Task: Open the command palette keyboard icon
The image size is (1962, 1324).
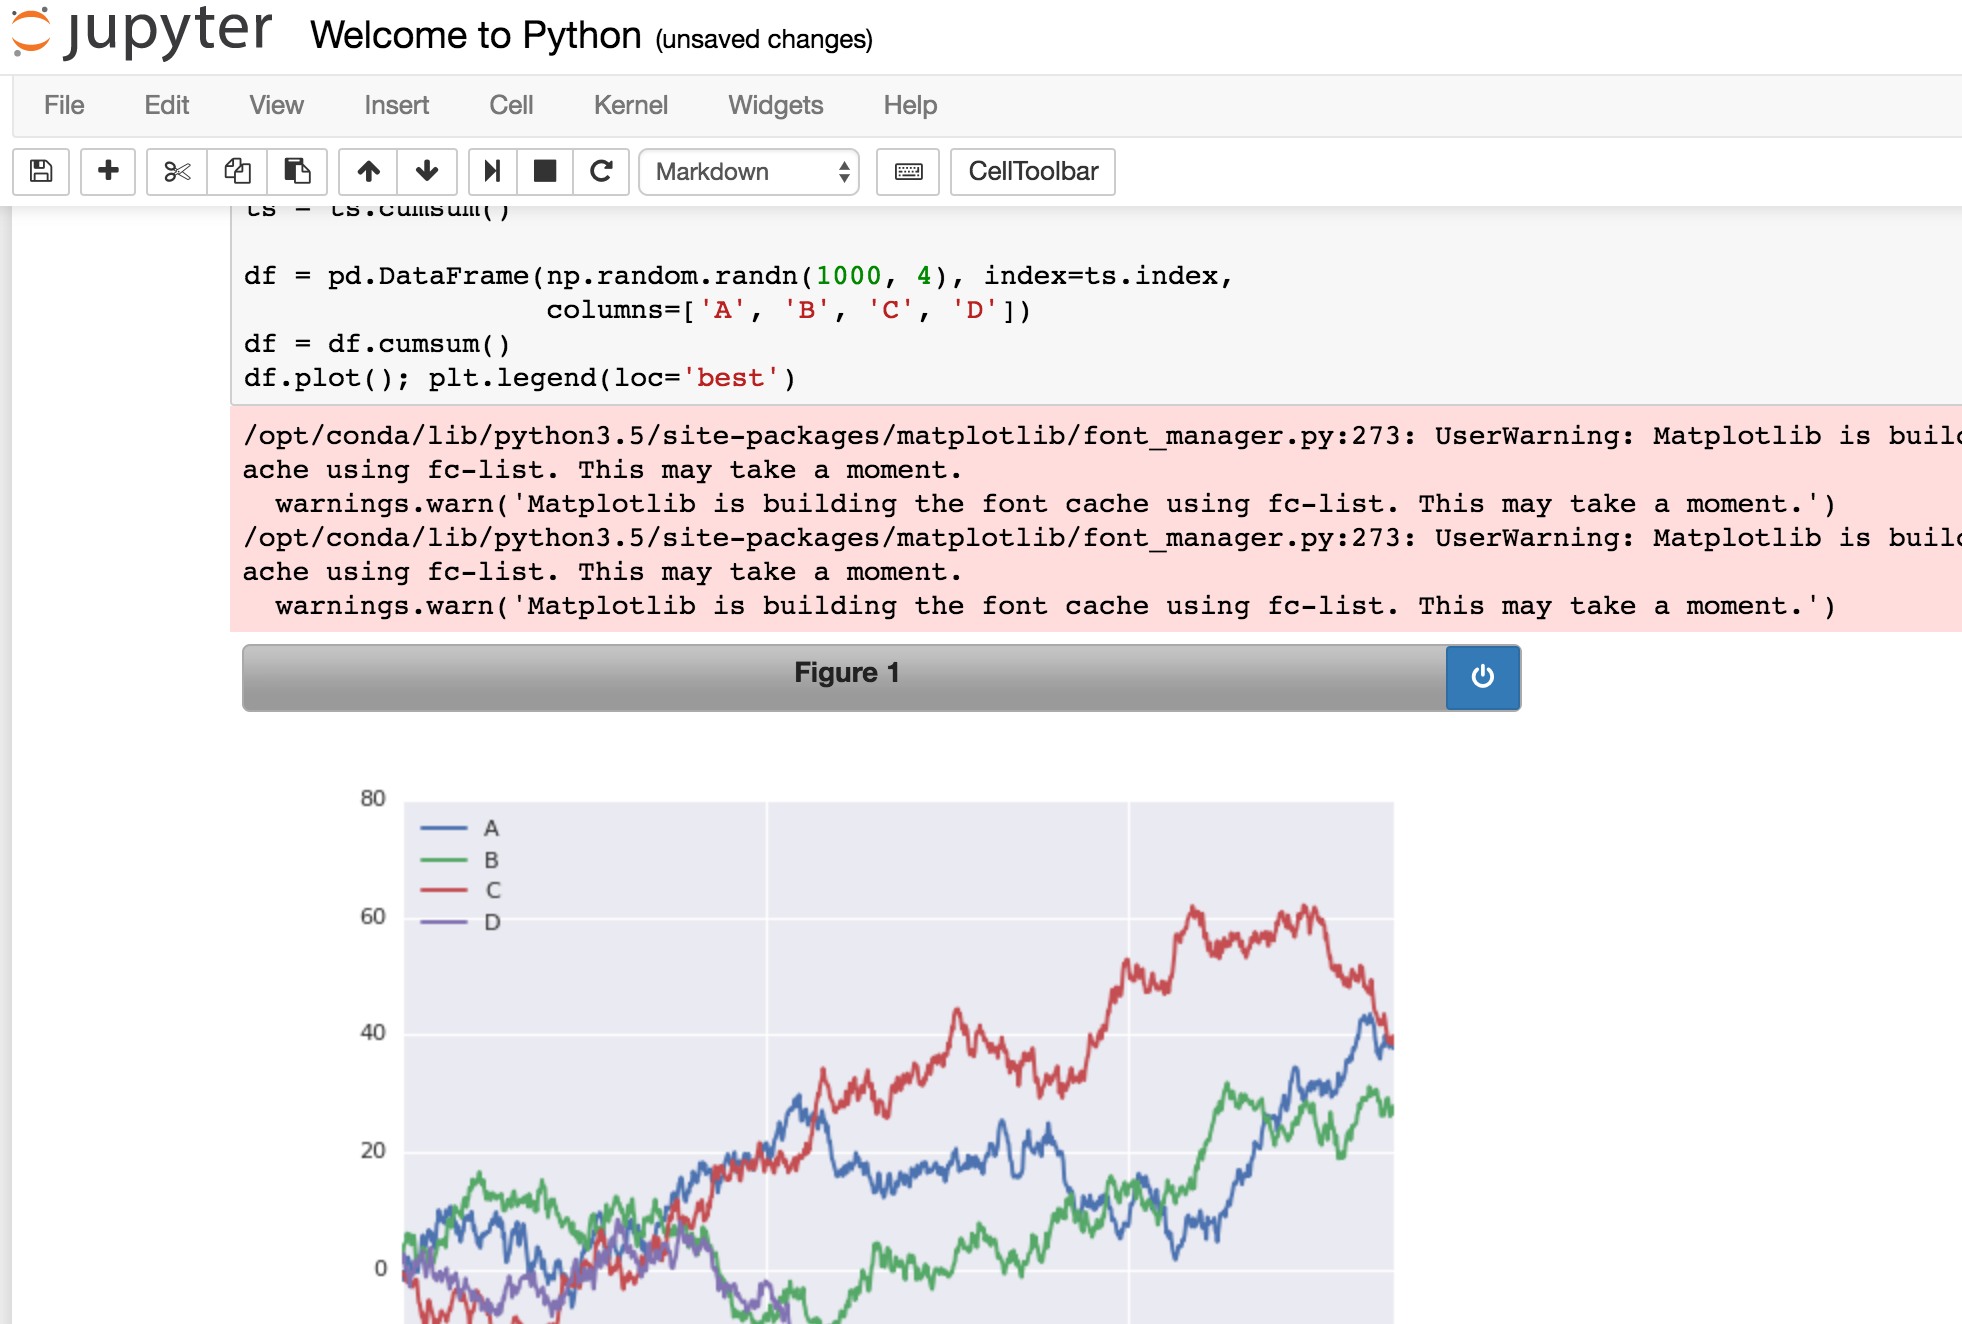Action: pyautogui.click(x=908, y=171)
